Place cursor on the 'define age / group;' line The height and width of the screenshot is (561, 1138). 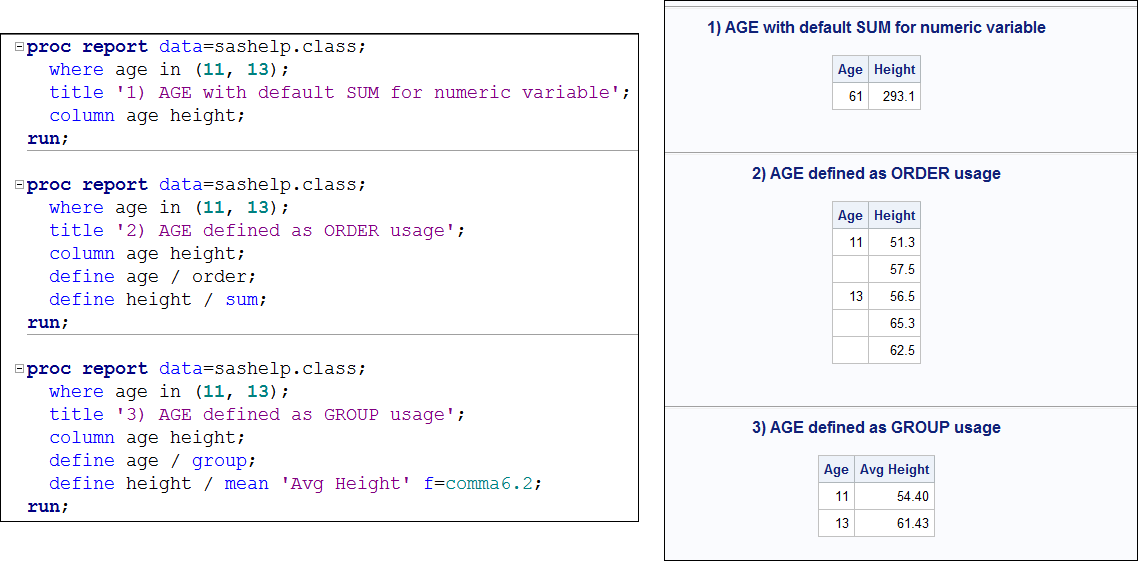point(152,461)
